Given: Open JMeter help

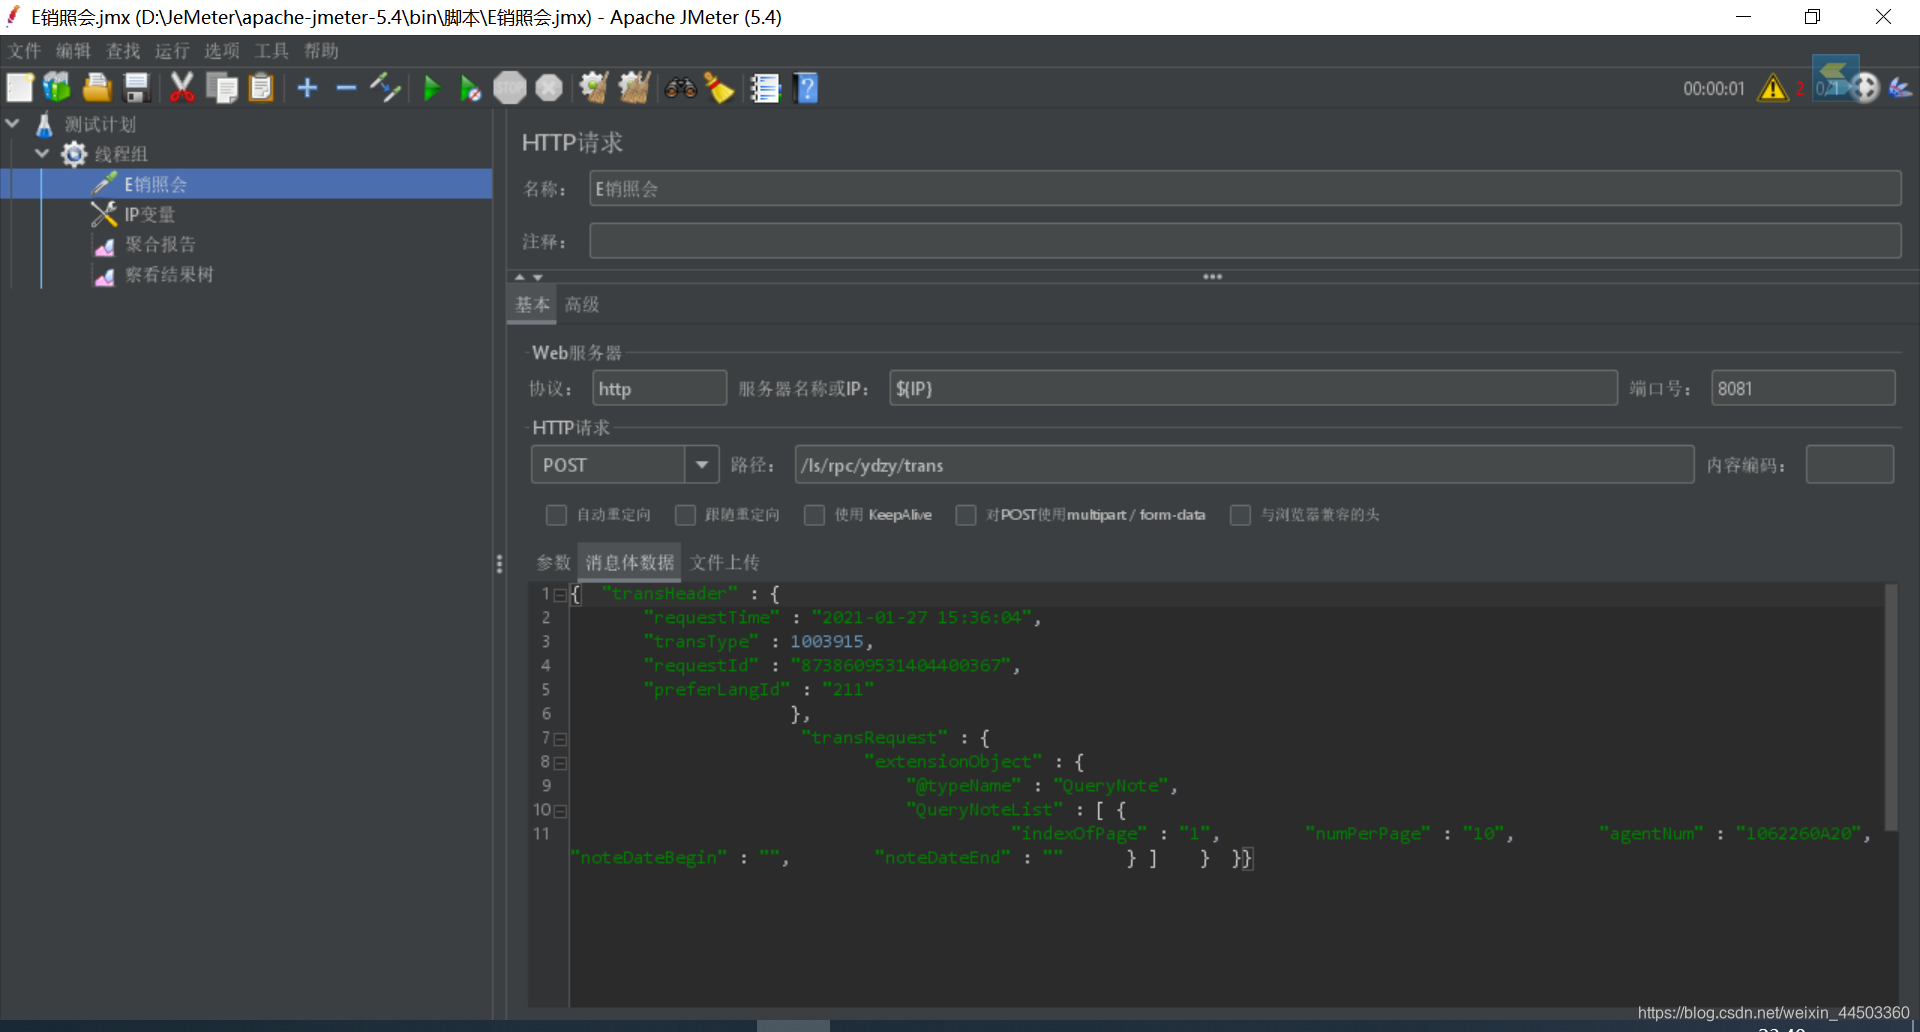Looking at the screenshot, I should pos(806,88).
